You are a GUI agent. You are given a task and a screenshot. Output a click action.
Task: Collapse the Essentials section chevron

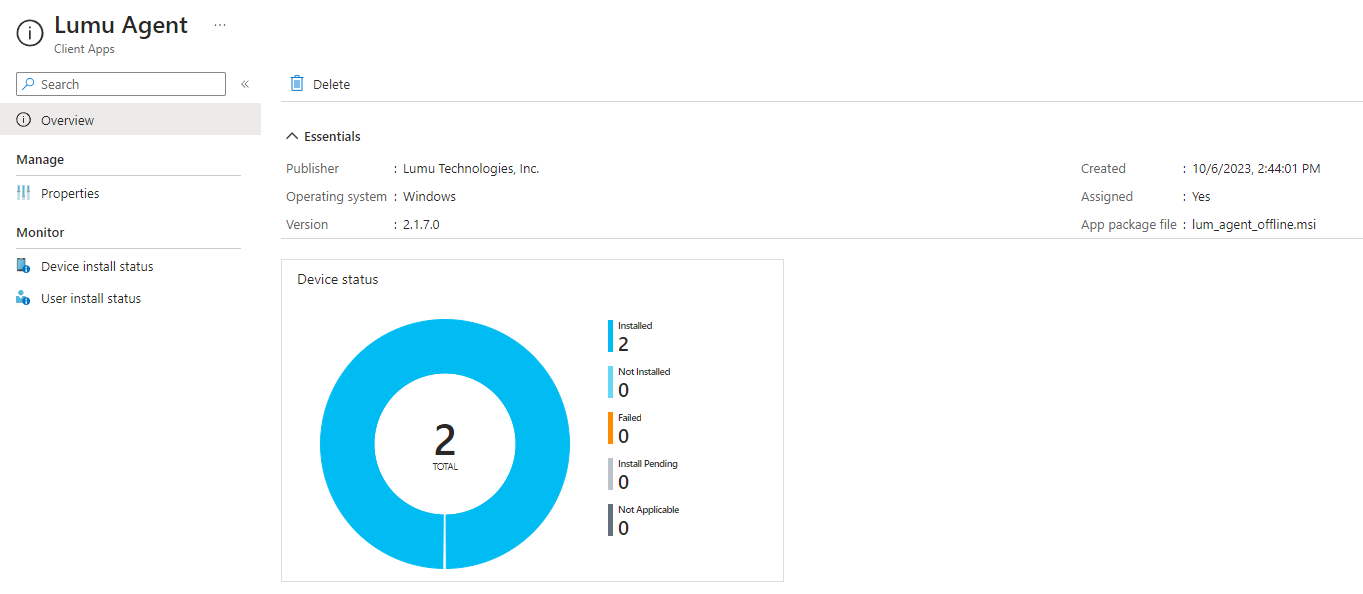pos(292,136)
